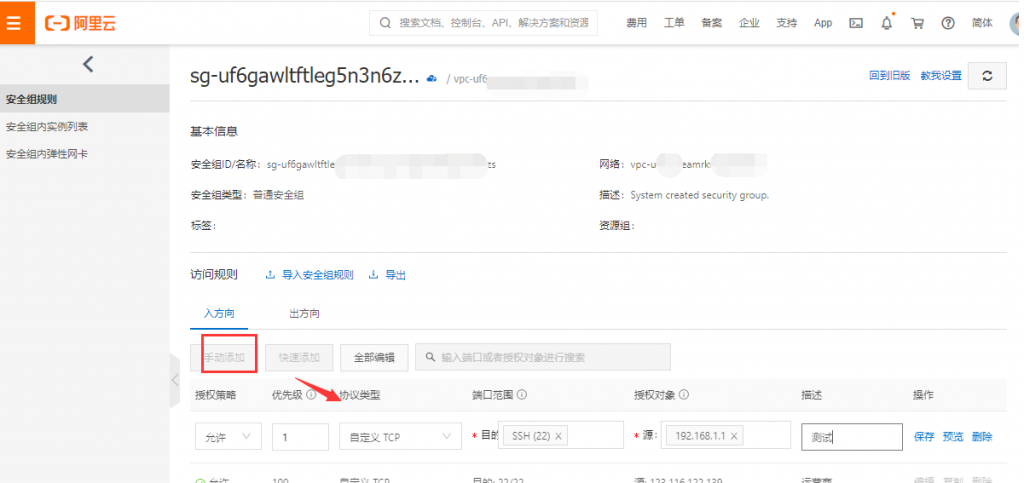Collapse the sidebar with back chevron

click(87, 64)
